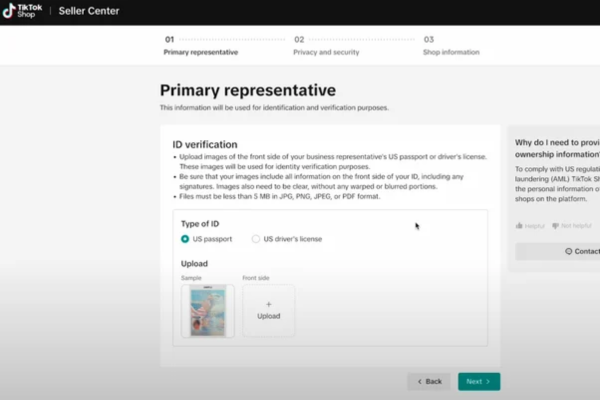Click the right chevron on Next button
This screenshot has height=400, width=600.
point(488,382)
